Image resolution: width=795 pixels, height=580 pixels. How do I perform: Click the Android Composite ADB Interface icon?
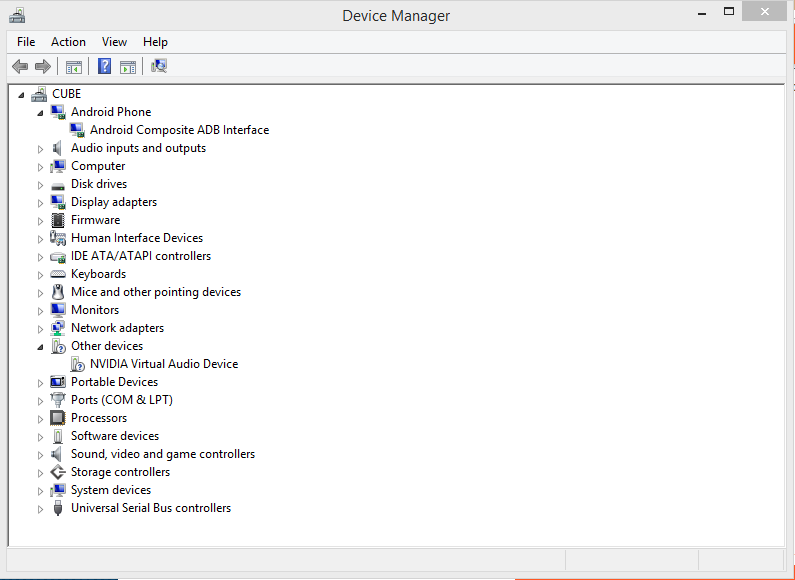pyautogui.click(x=77, y=130)
